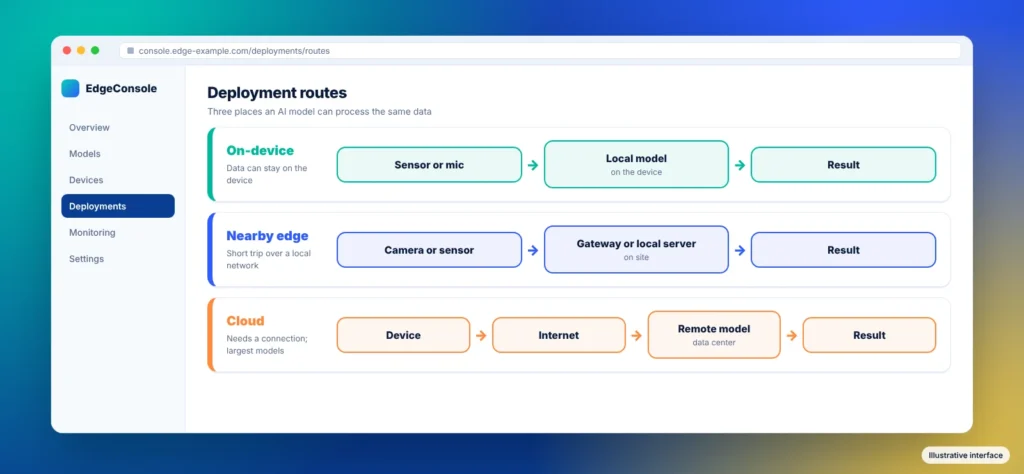
Task: Open Monitoring from the sidebar
Action: [118, 232]
